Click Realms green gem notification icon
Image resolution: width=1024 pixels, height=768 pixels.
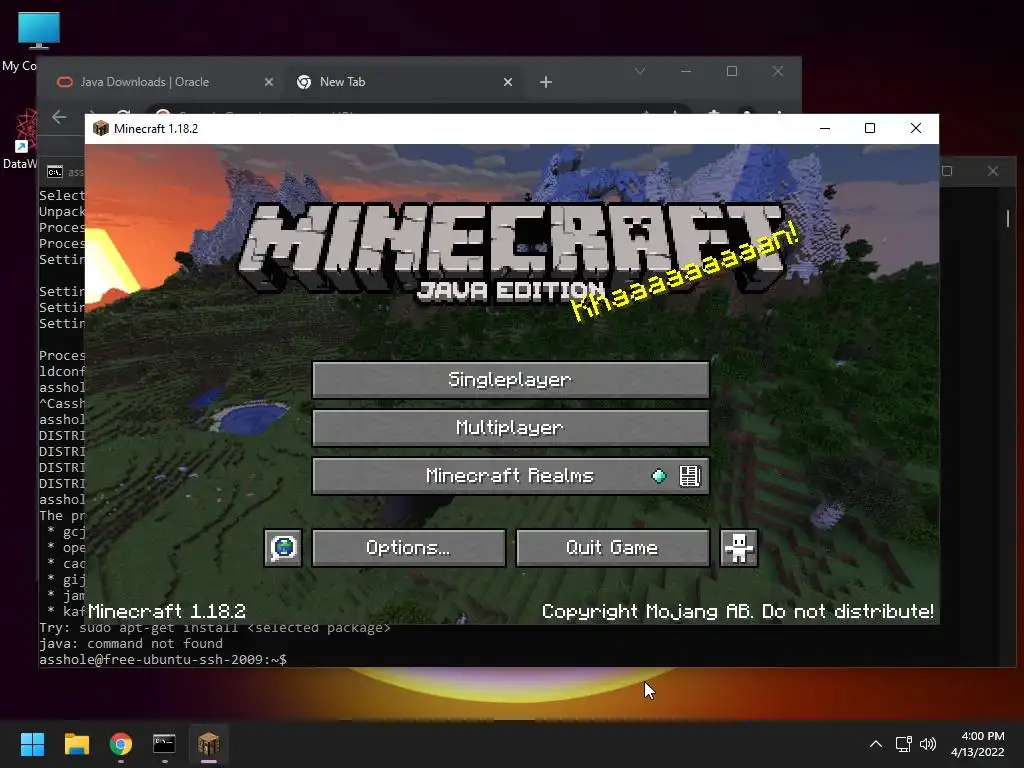[x=659, y=476]
